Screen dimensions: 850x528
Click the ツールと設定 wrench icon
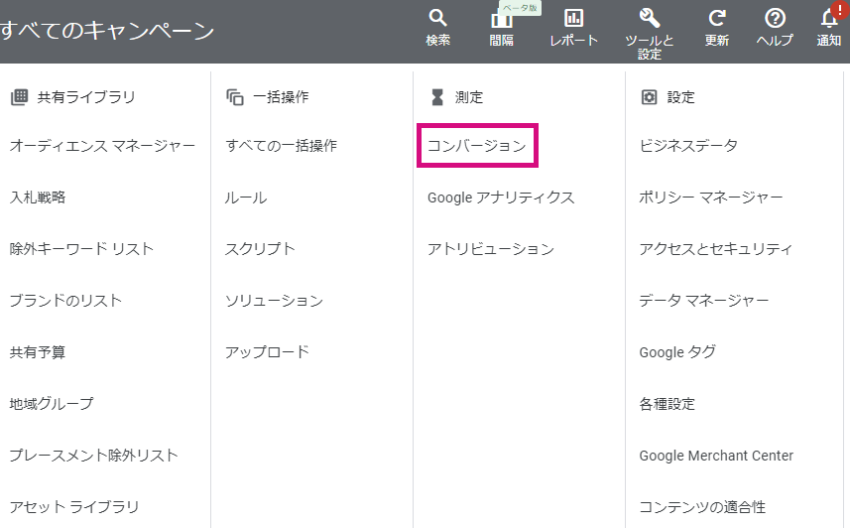tap(649, 18)
